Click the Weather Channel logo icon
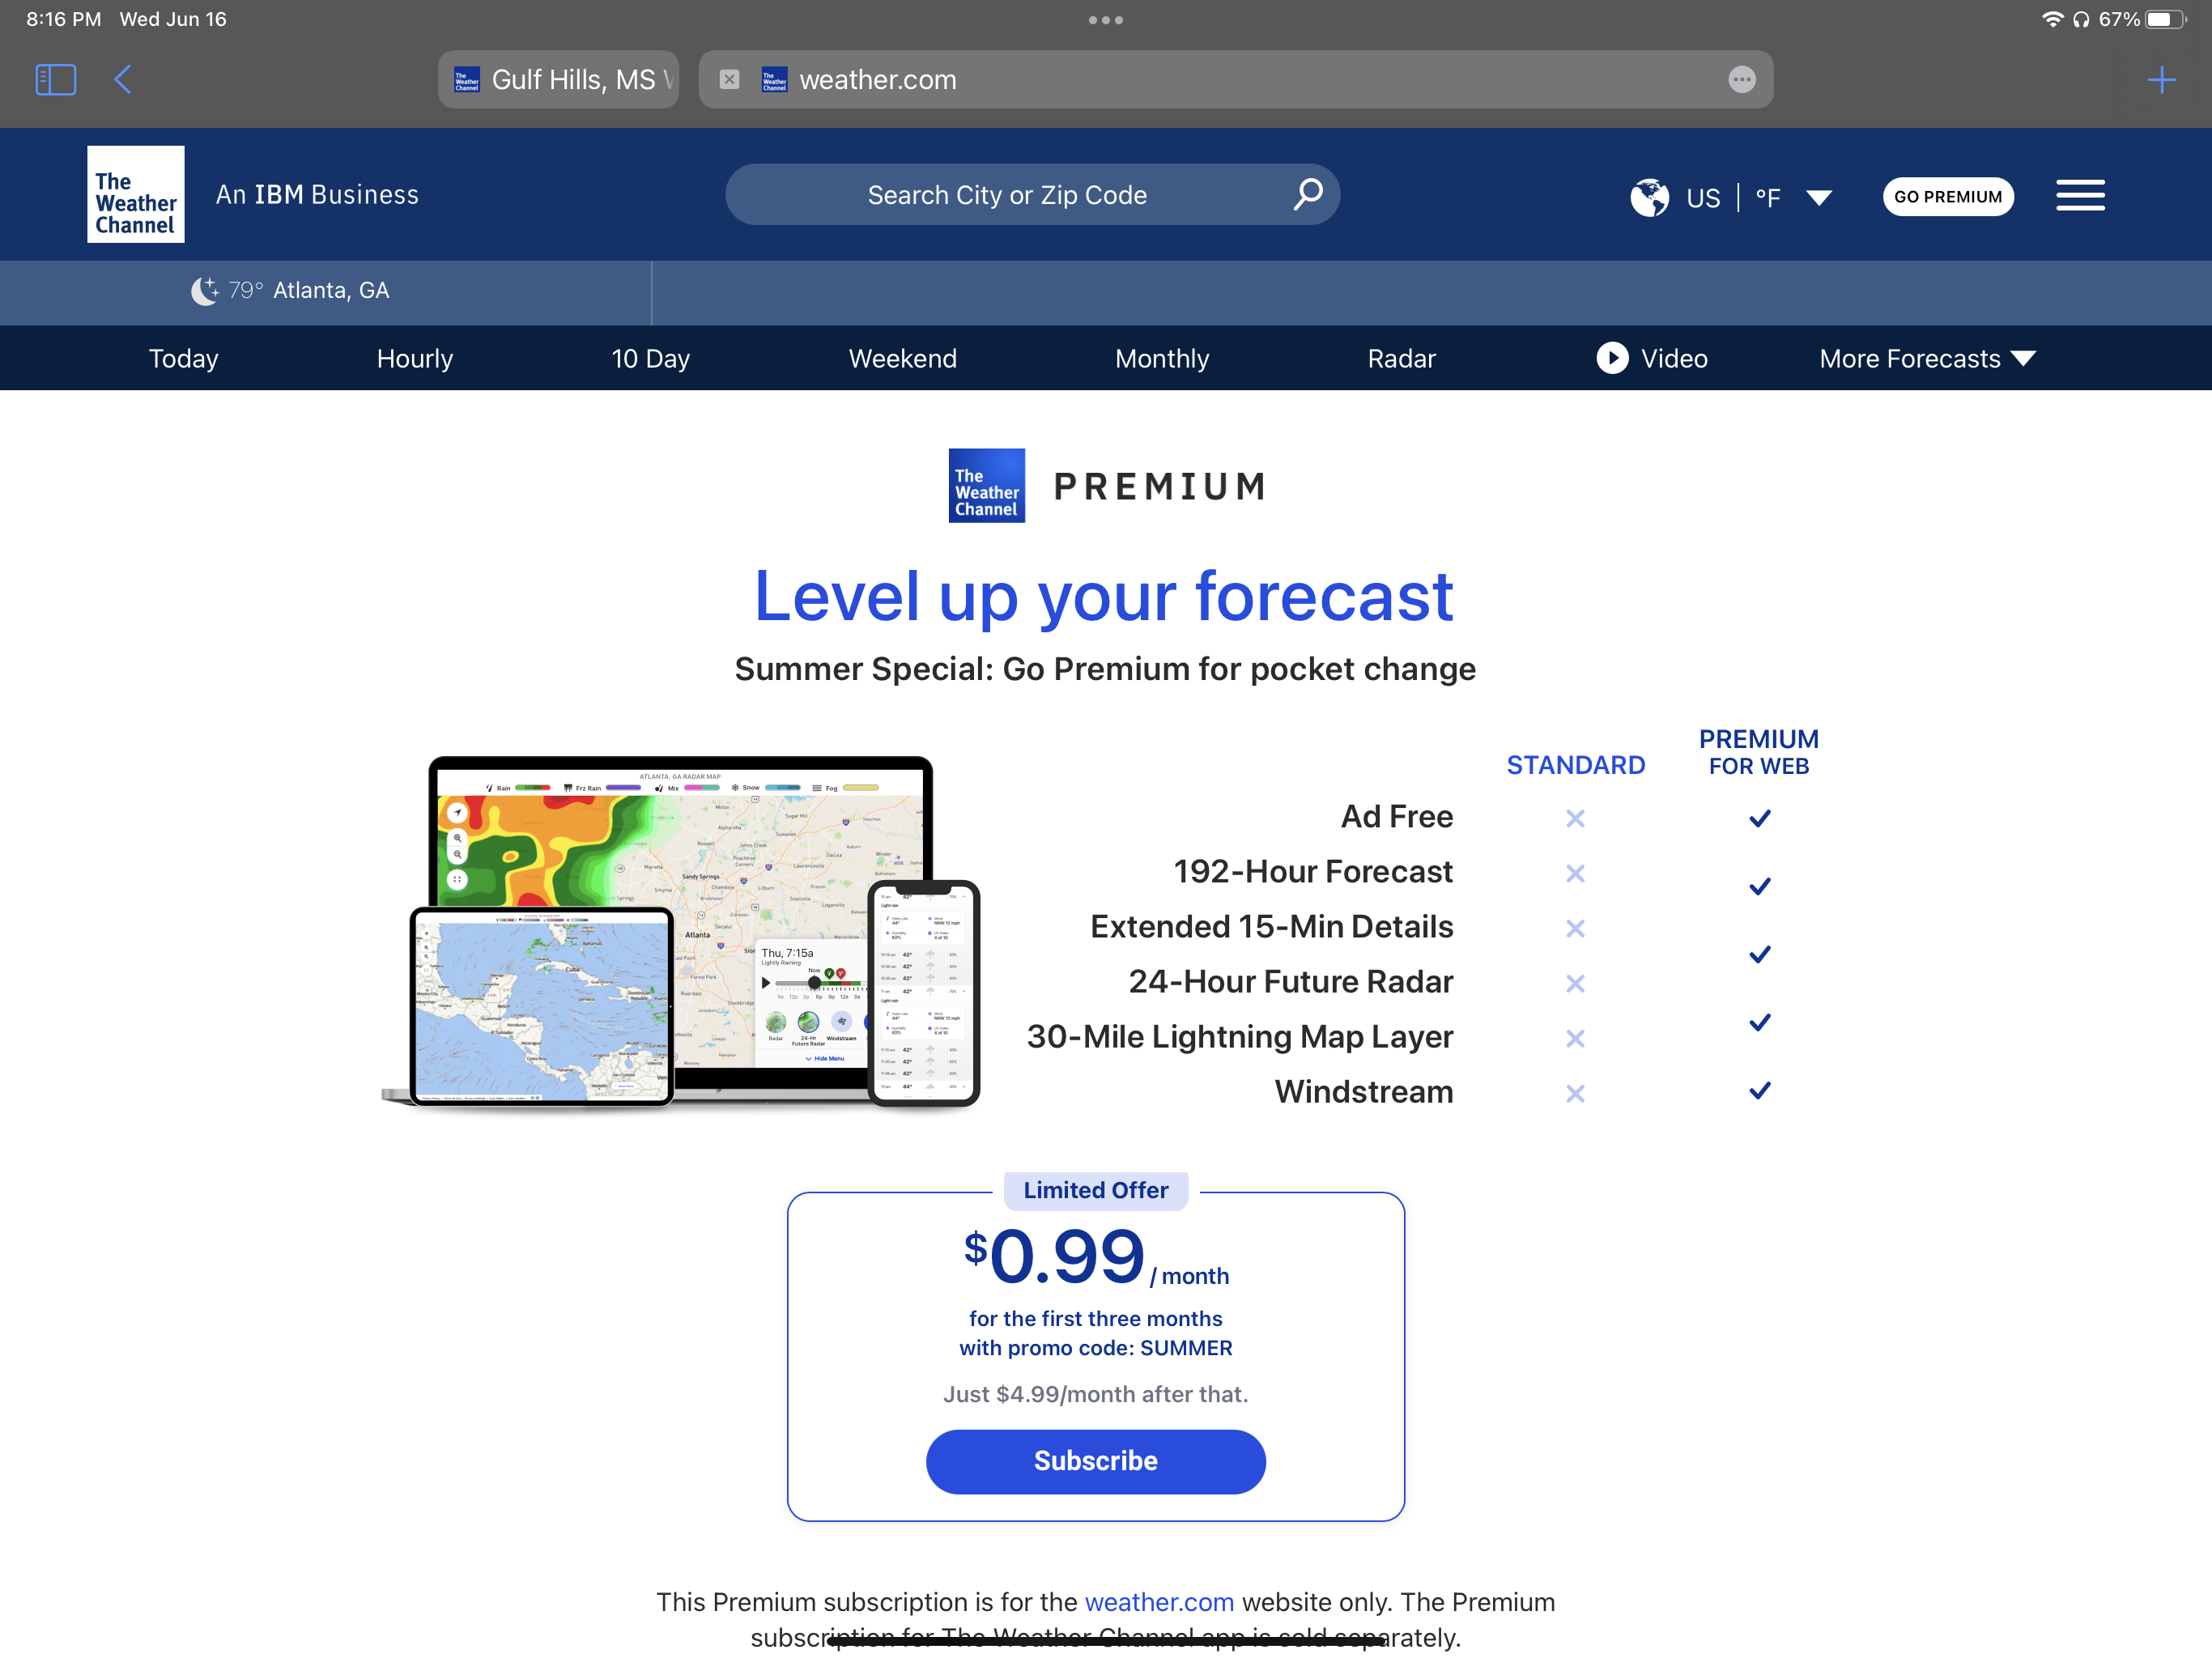This screenshot has width=2212, height=1658. coord(136,193)
